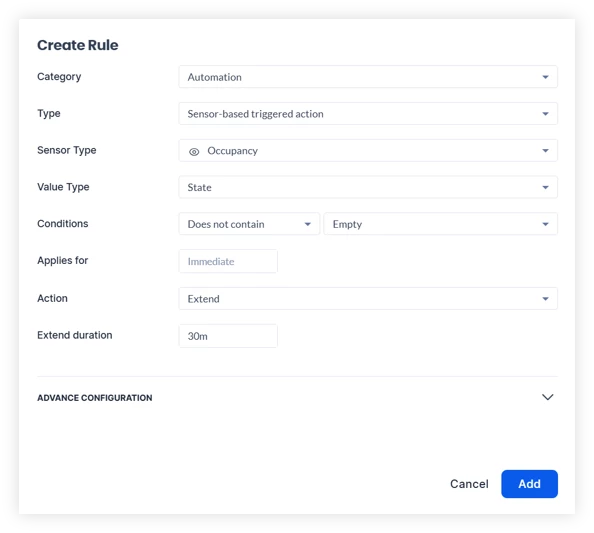Click the Empty condition caret icon
This screenshot has width=594, height=533.
point(545,224)
